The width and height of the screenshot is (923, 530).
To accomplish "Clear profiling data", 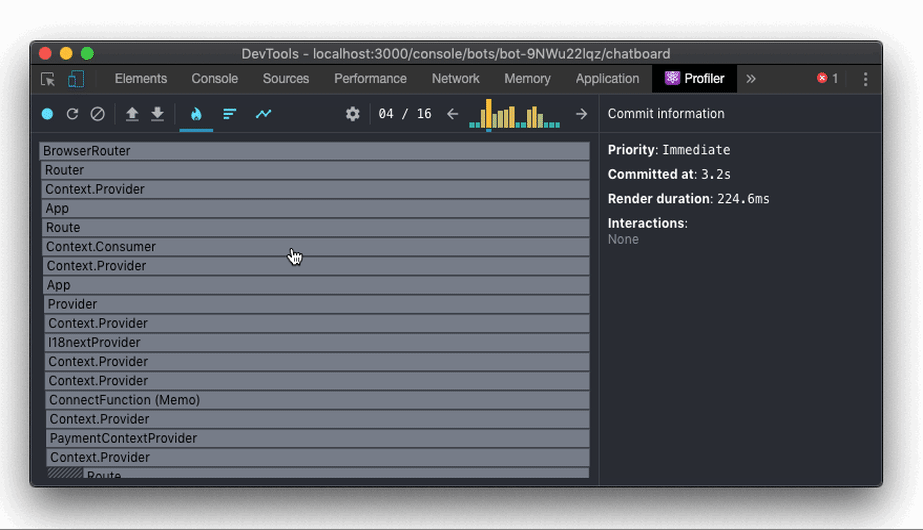I will (x=98, y=114).
